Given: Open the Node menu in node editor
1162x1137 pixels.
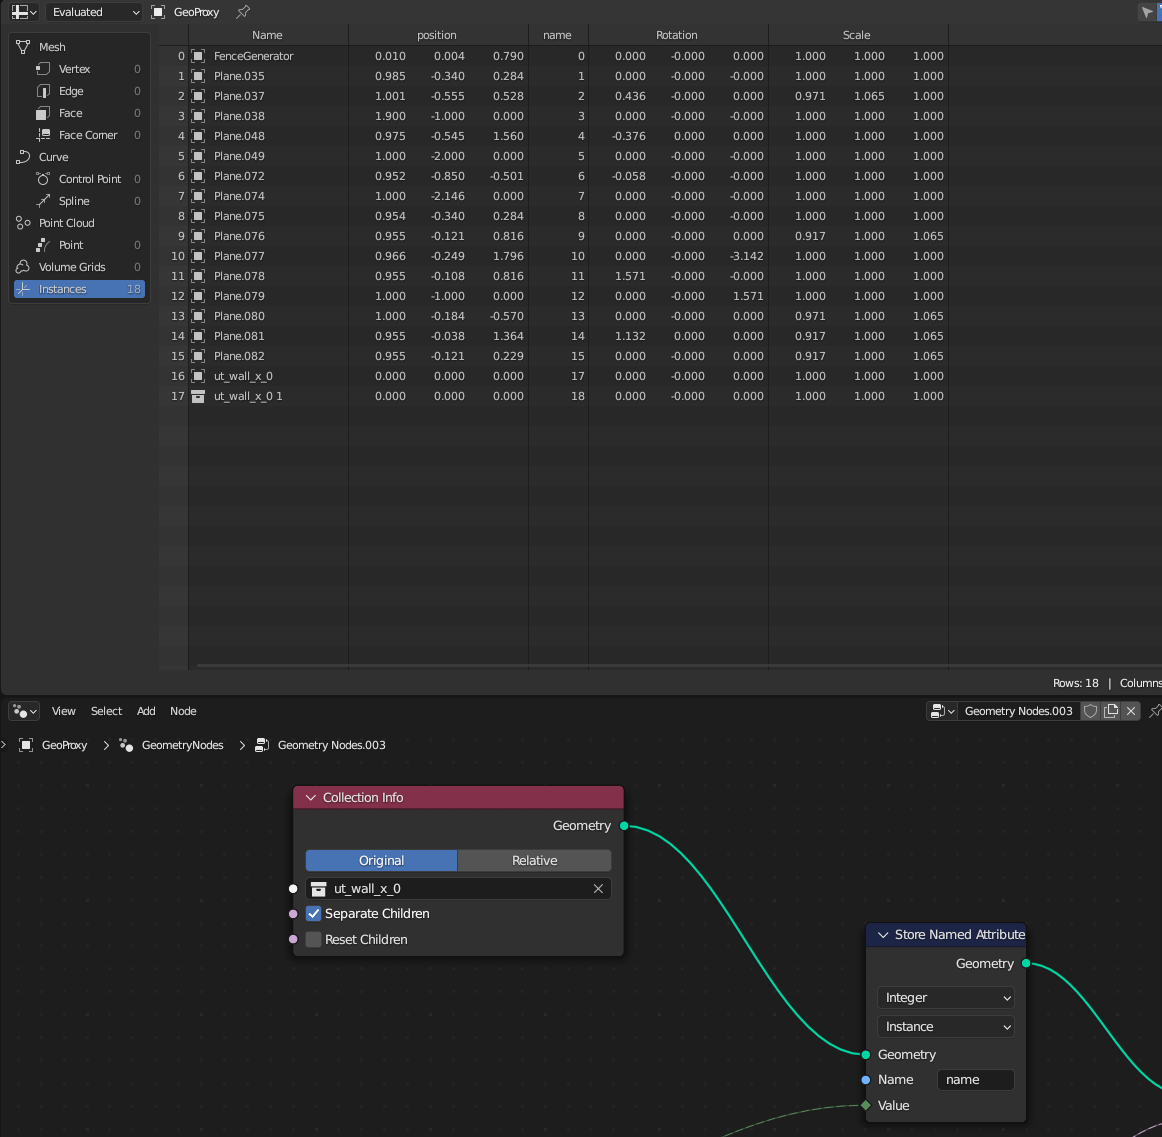Looking at the screenshot, I should (x=183, y=712).
